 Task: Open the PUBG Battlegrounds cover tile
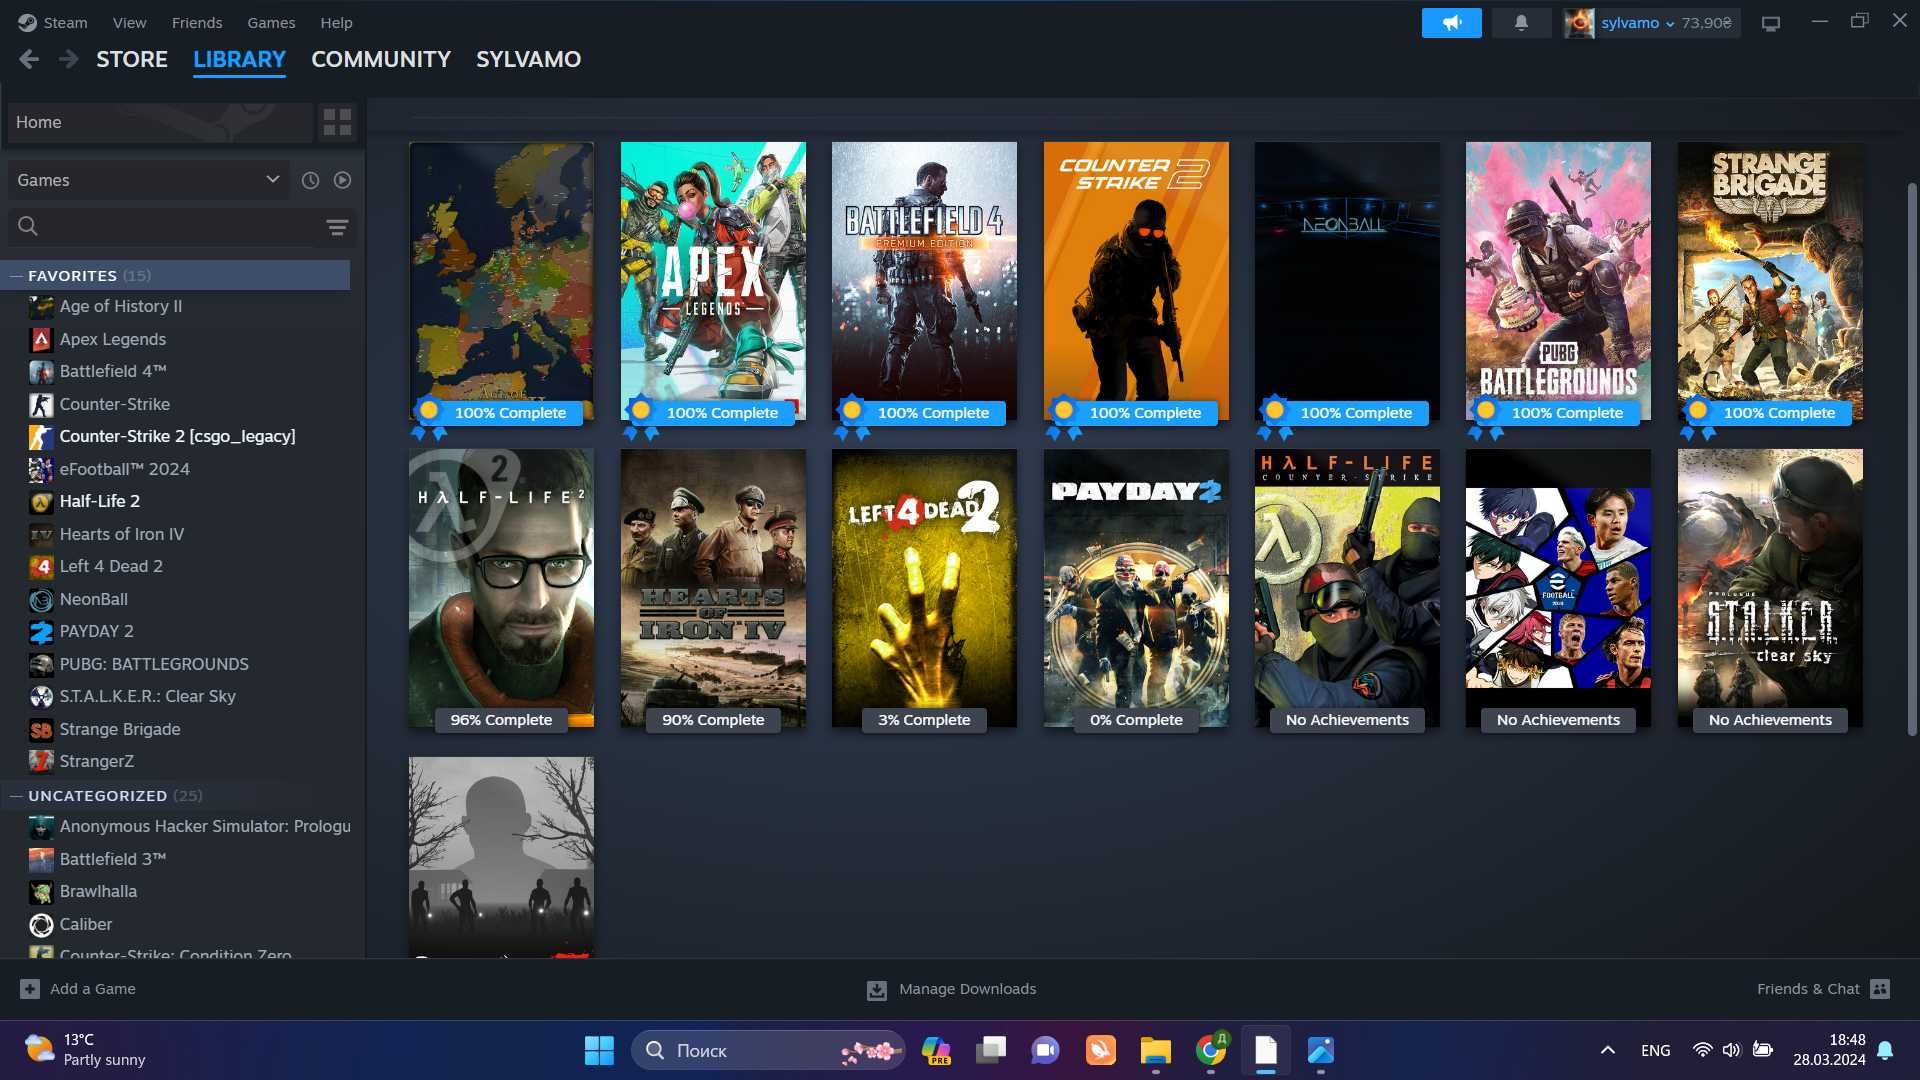pyautogui.click(x=1558, y=280)
